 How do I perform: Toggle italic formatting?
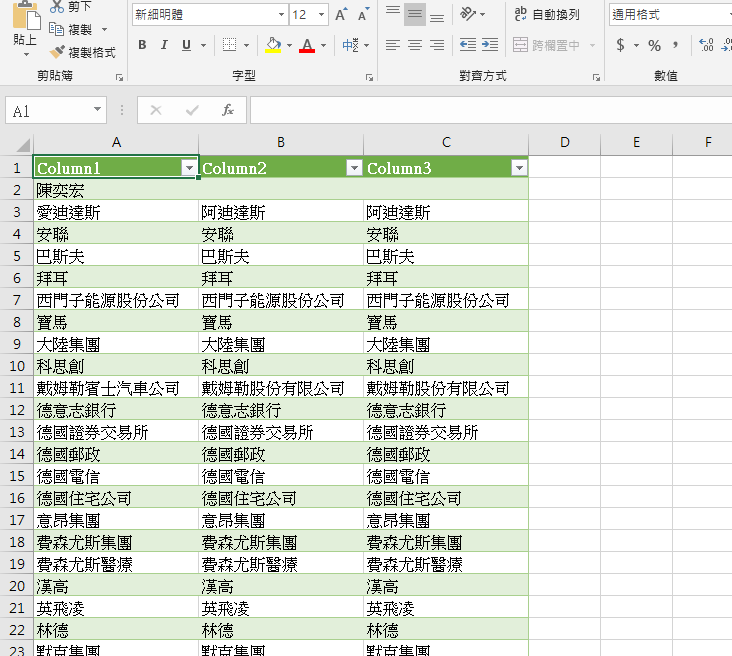pos(164,45)
